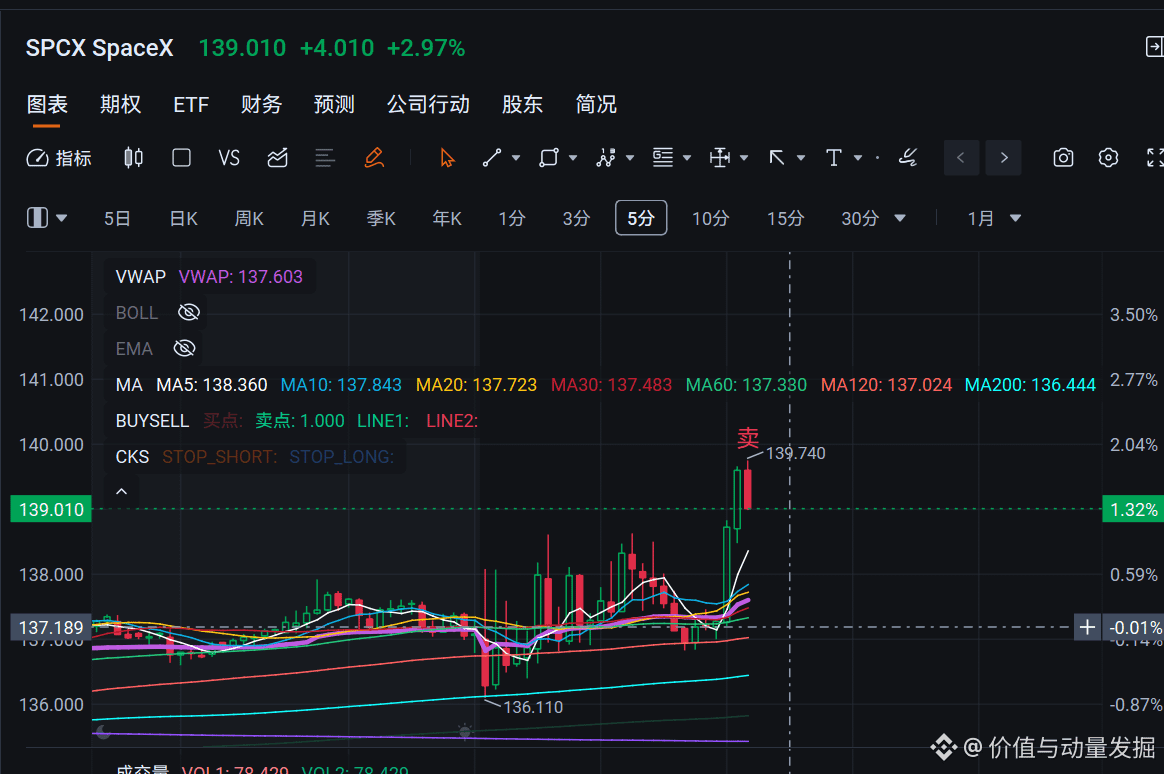This screenshot has height=774, width=1164.
Task: Click the MA200: 136.444 legend value
Action: (x=1030, y=385)
